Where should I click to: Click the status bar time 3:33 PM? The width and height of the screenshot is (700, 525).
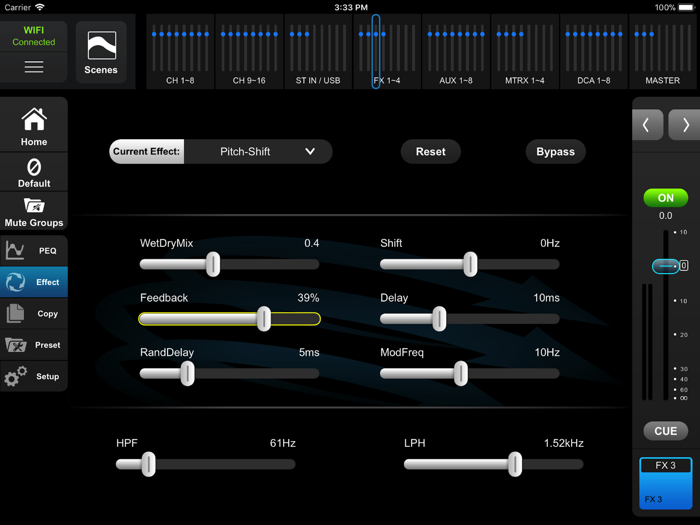pyautogui.click(x=351, y=7)
